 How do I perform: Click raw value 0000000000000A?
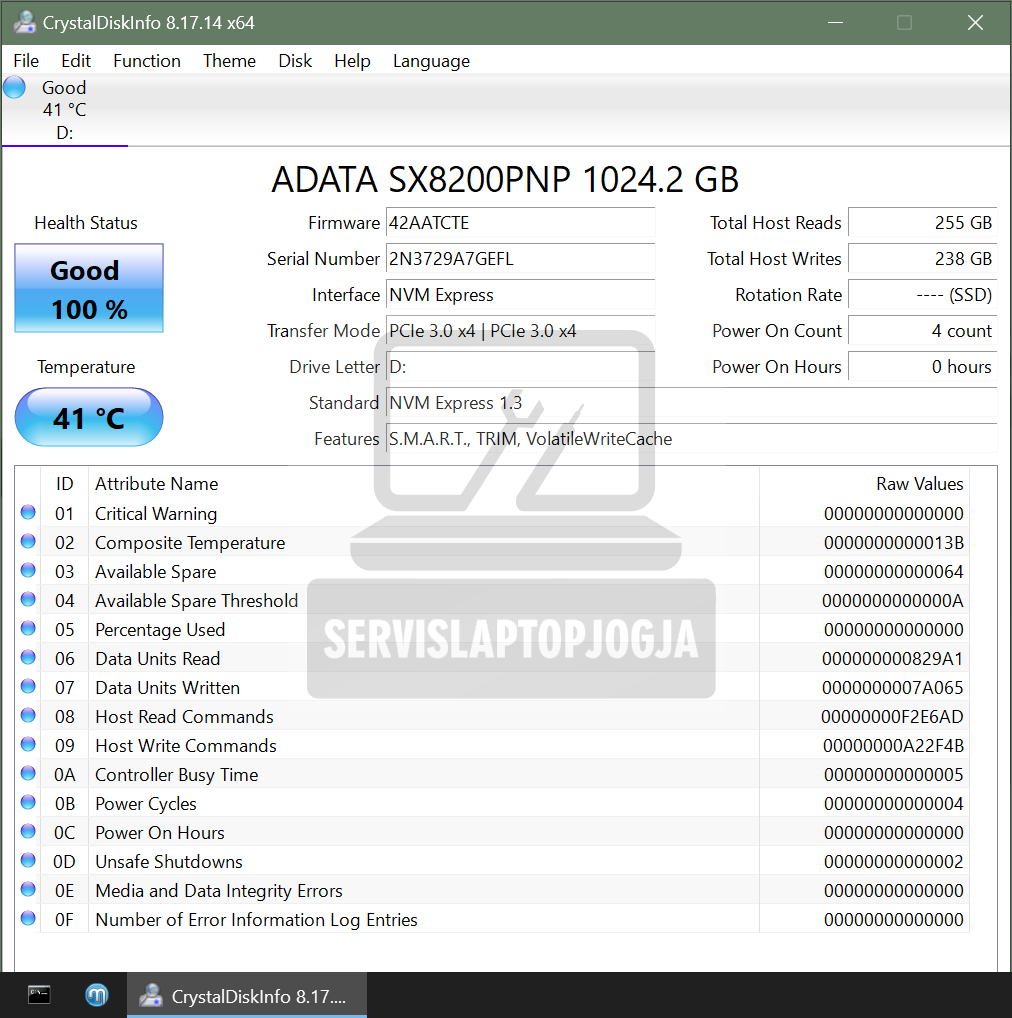pyautogui.click(x=893, y=601)
